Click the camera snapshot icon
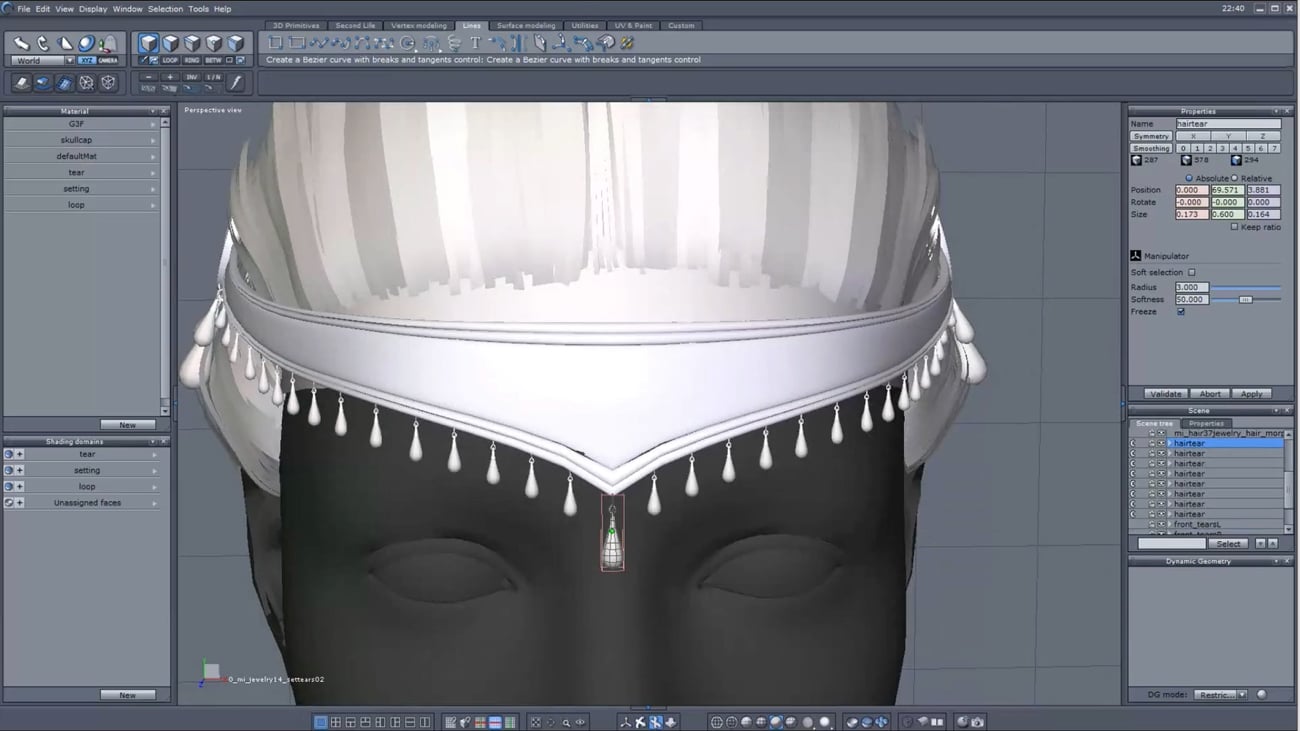 [x=977, y=722]
